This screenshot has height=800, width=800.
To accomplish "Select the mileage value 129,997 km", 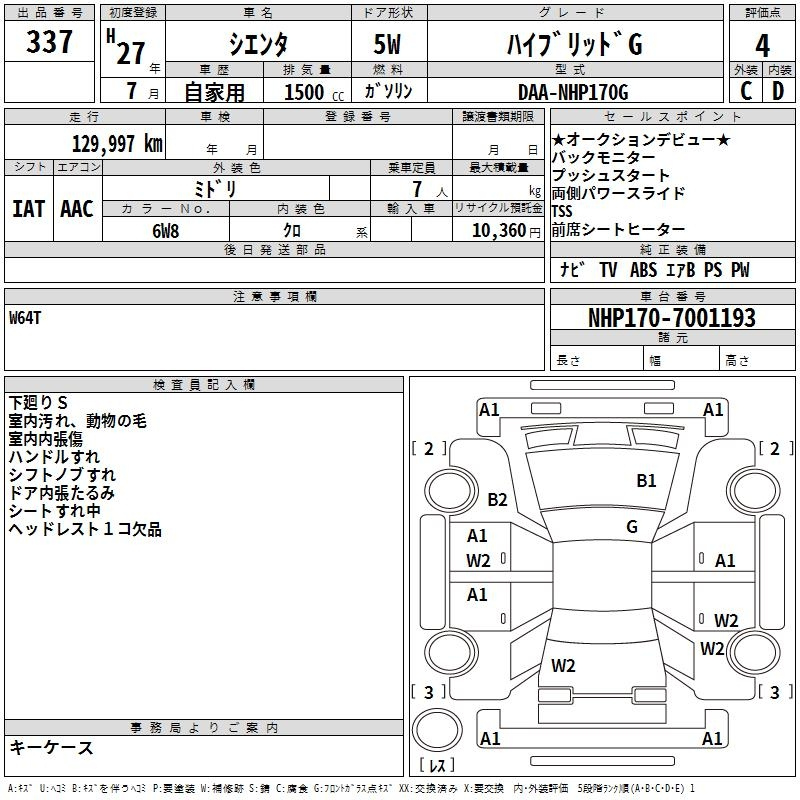I will 117,144.
